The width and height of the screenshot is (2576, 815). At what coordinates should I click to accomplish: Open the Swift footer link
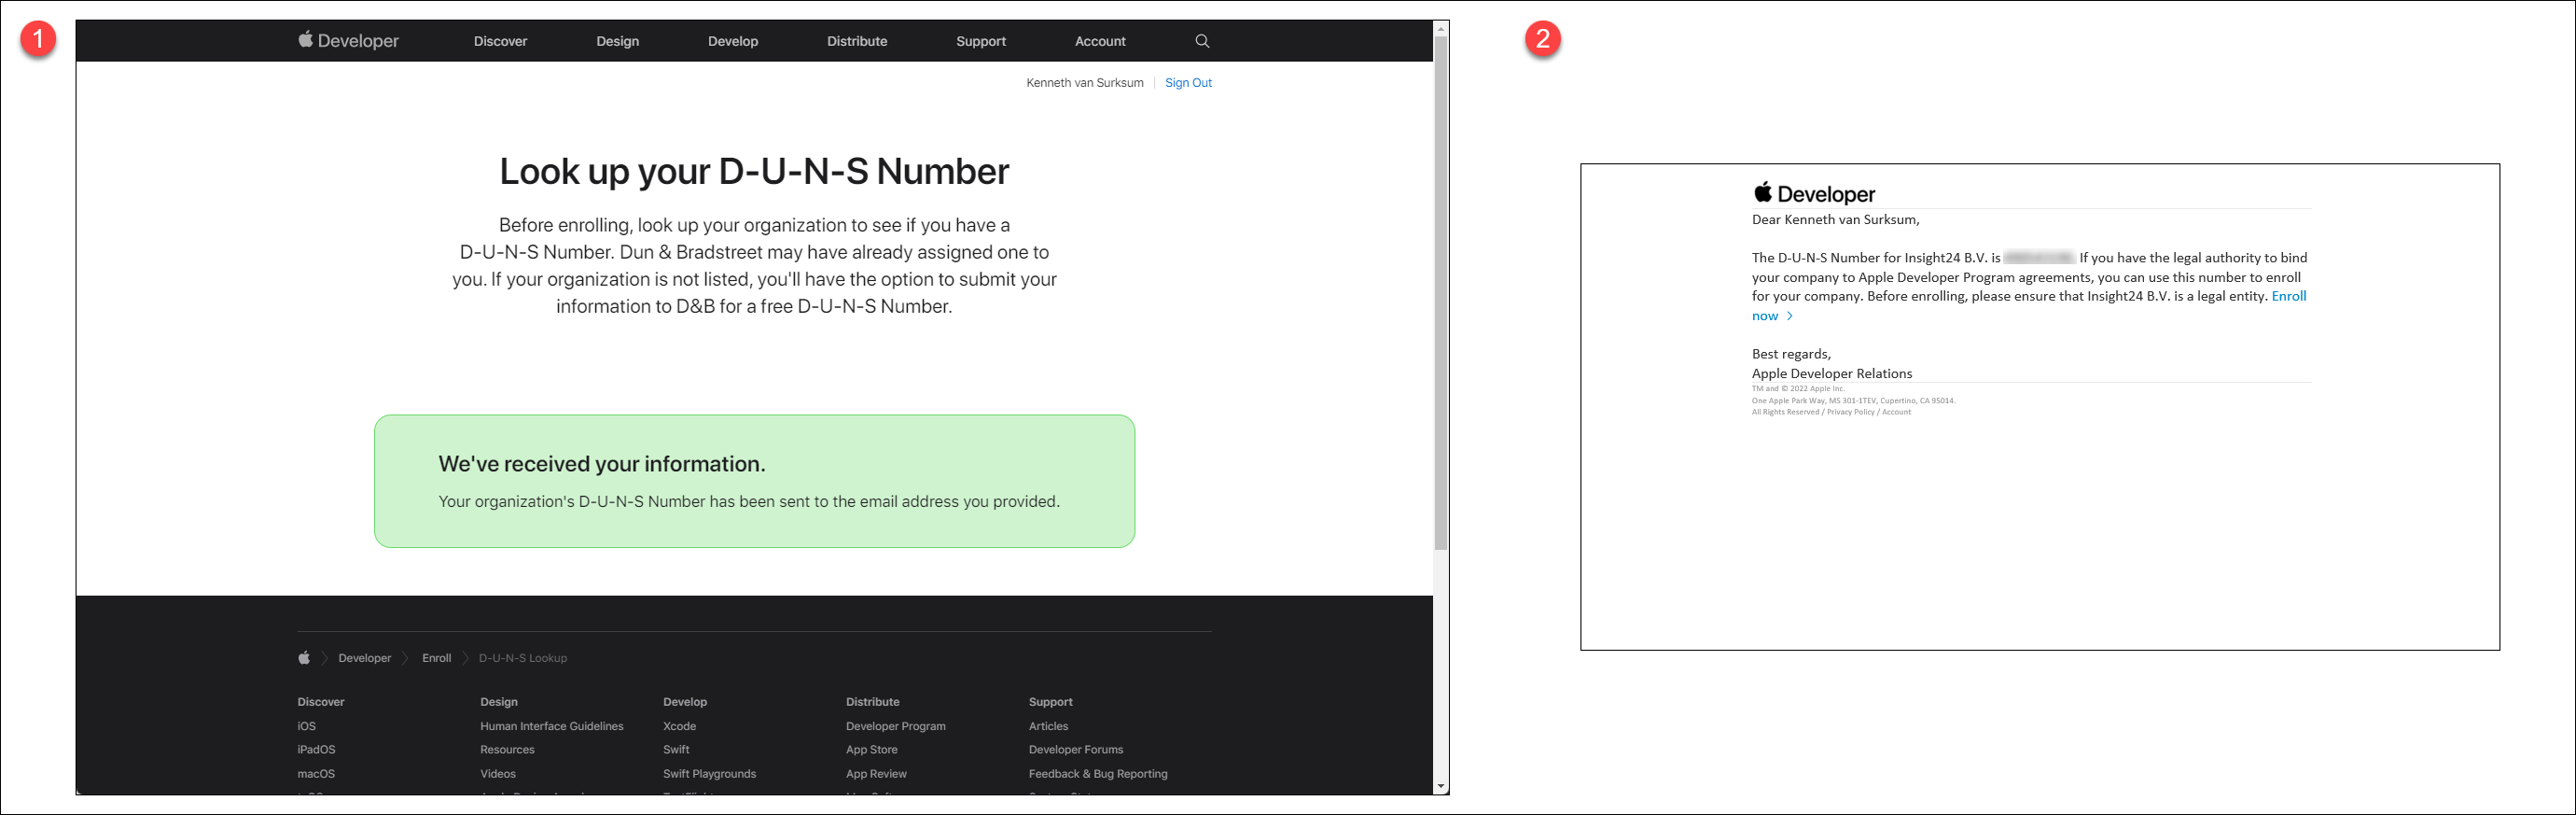point(676,750)
